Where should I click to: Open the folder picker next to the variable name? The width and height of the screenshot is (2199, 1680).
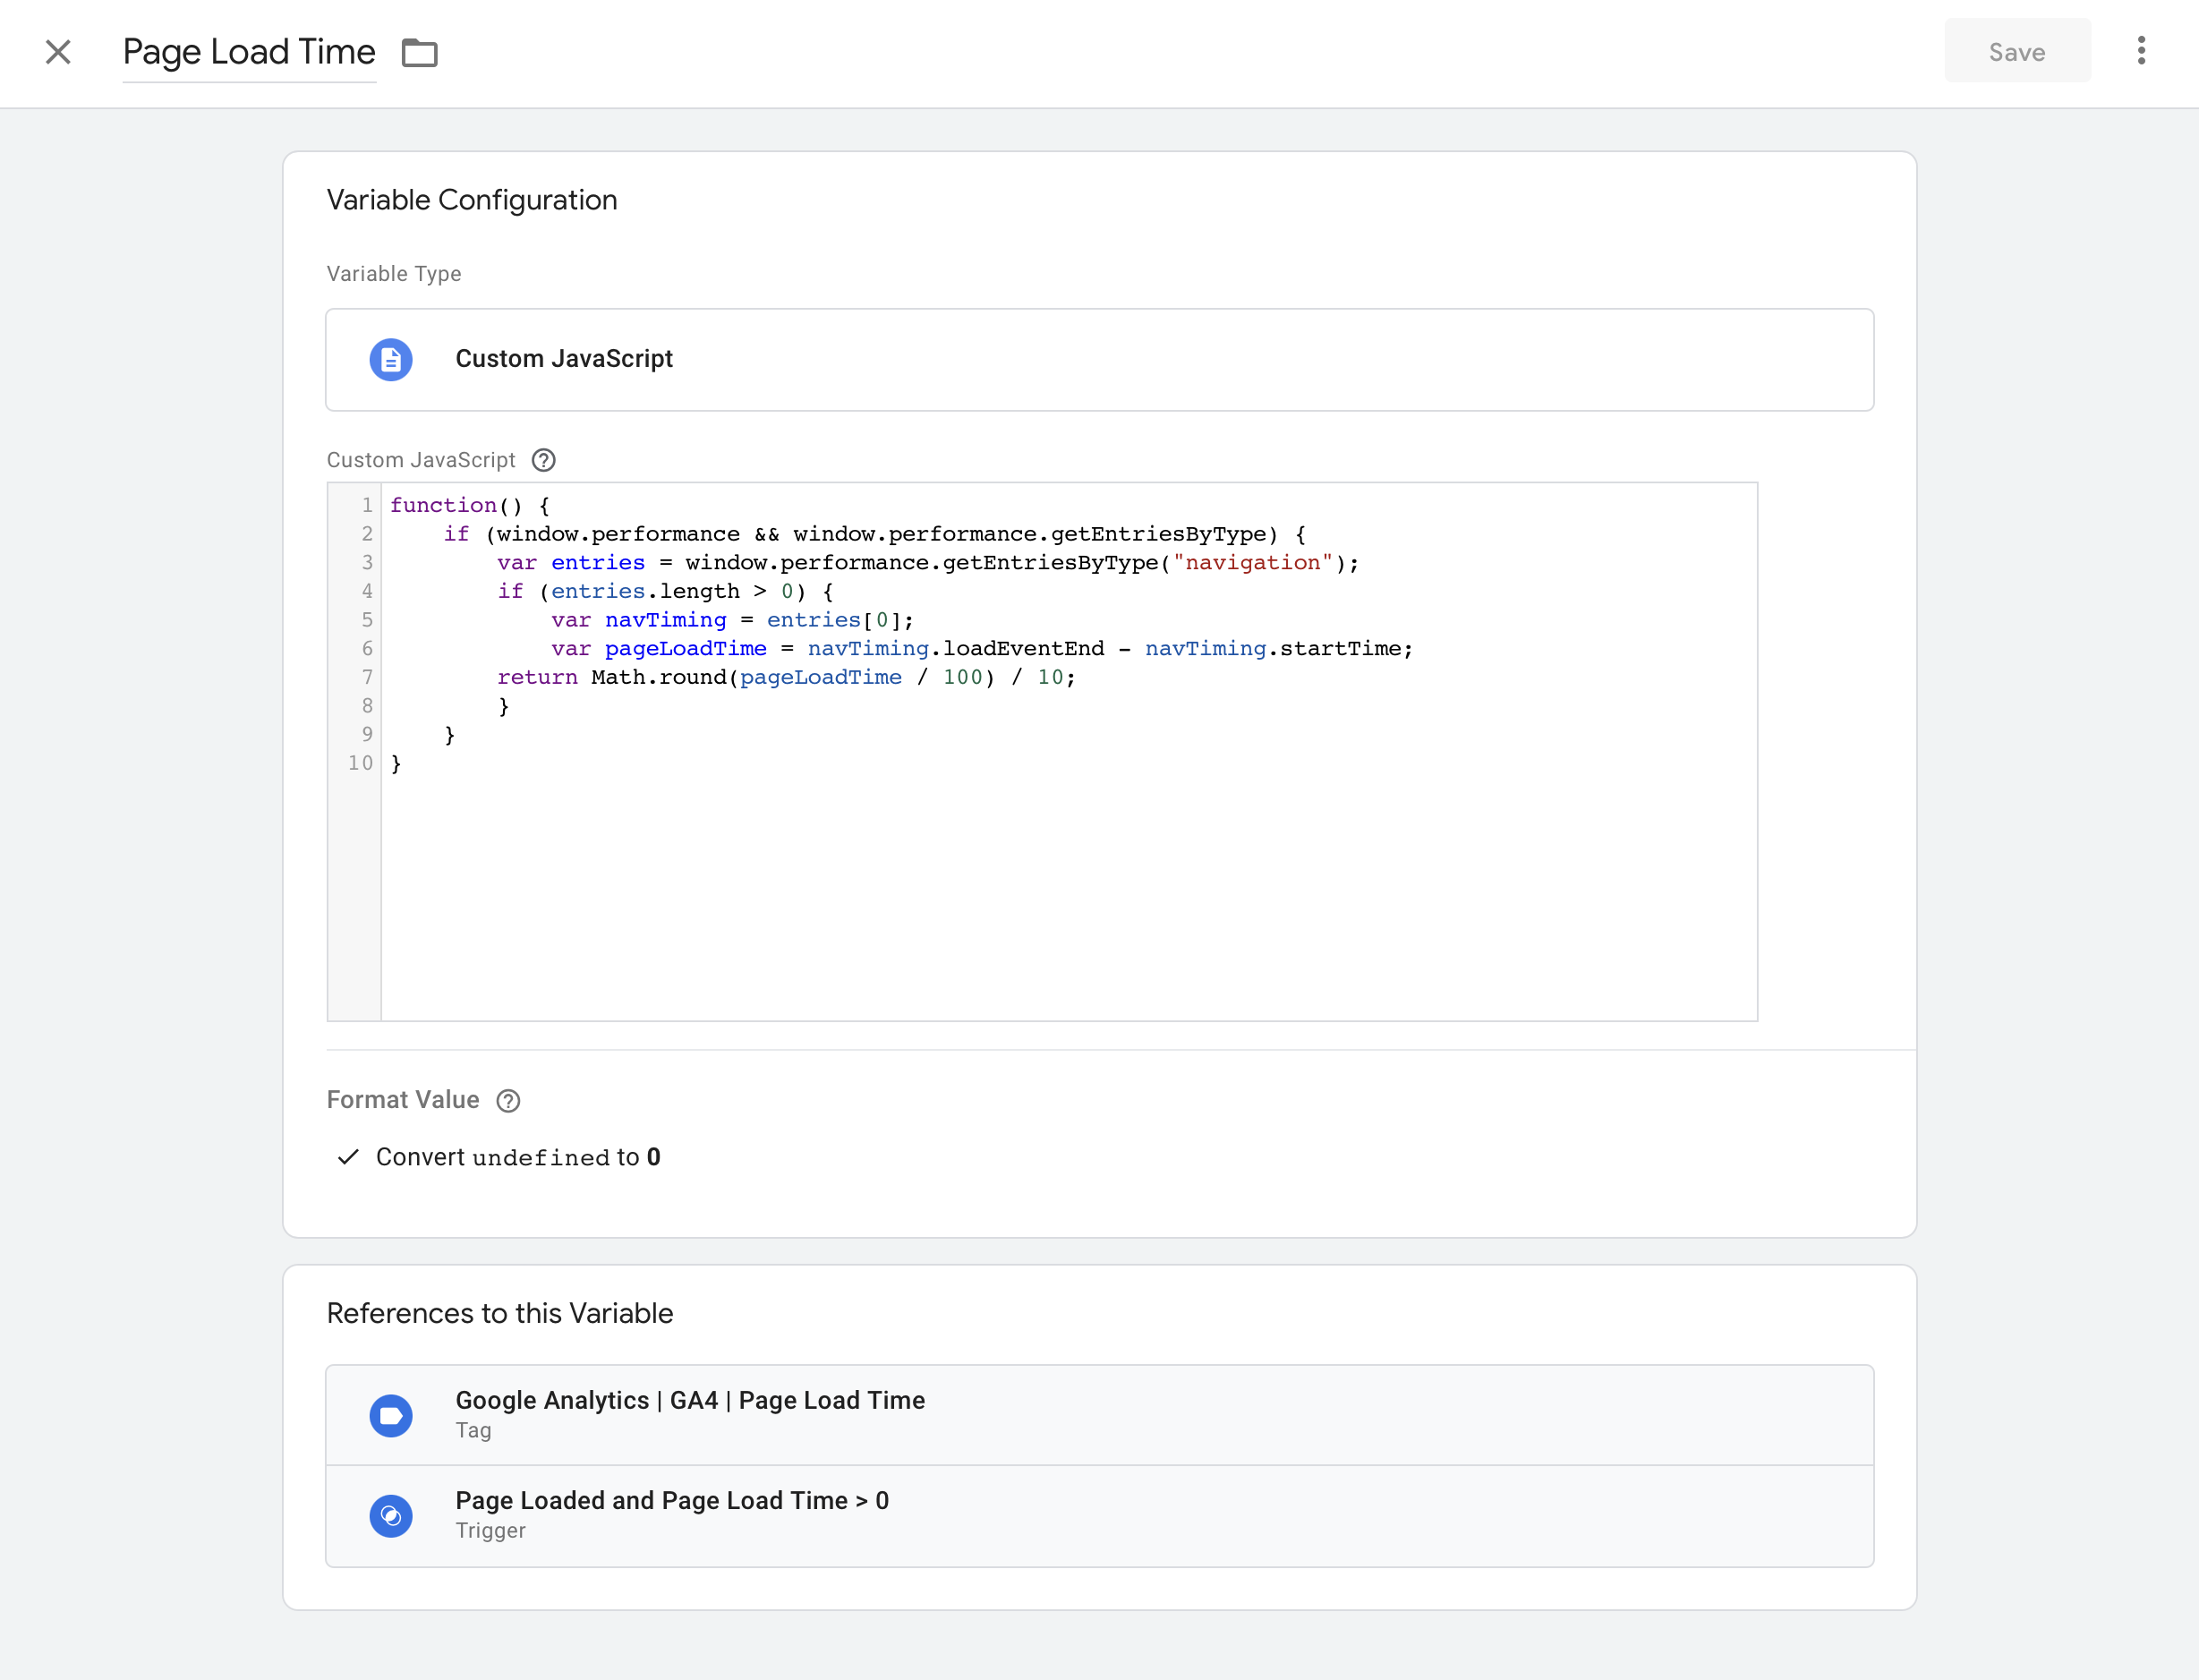click(x=419, y=52)
